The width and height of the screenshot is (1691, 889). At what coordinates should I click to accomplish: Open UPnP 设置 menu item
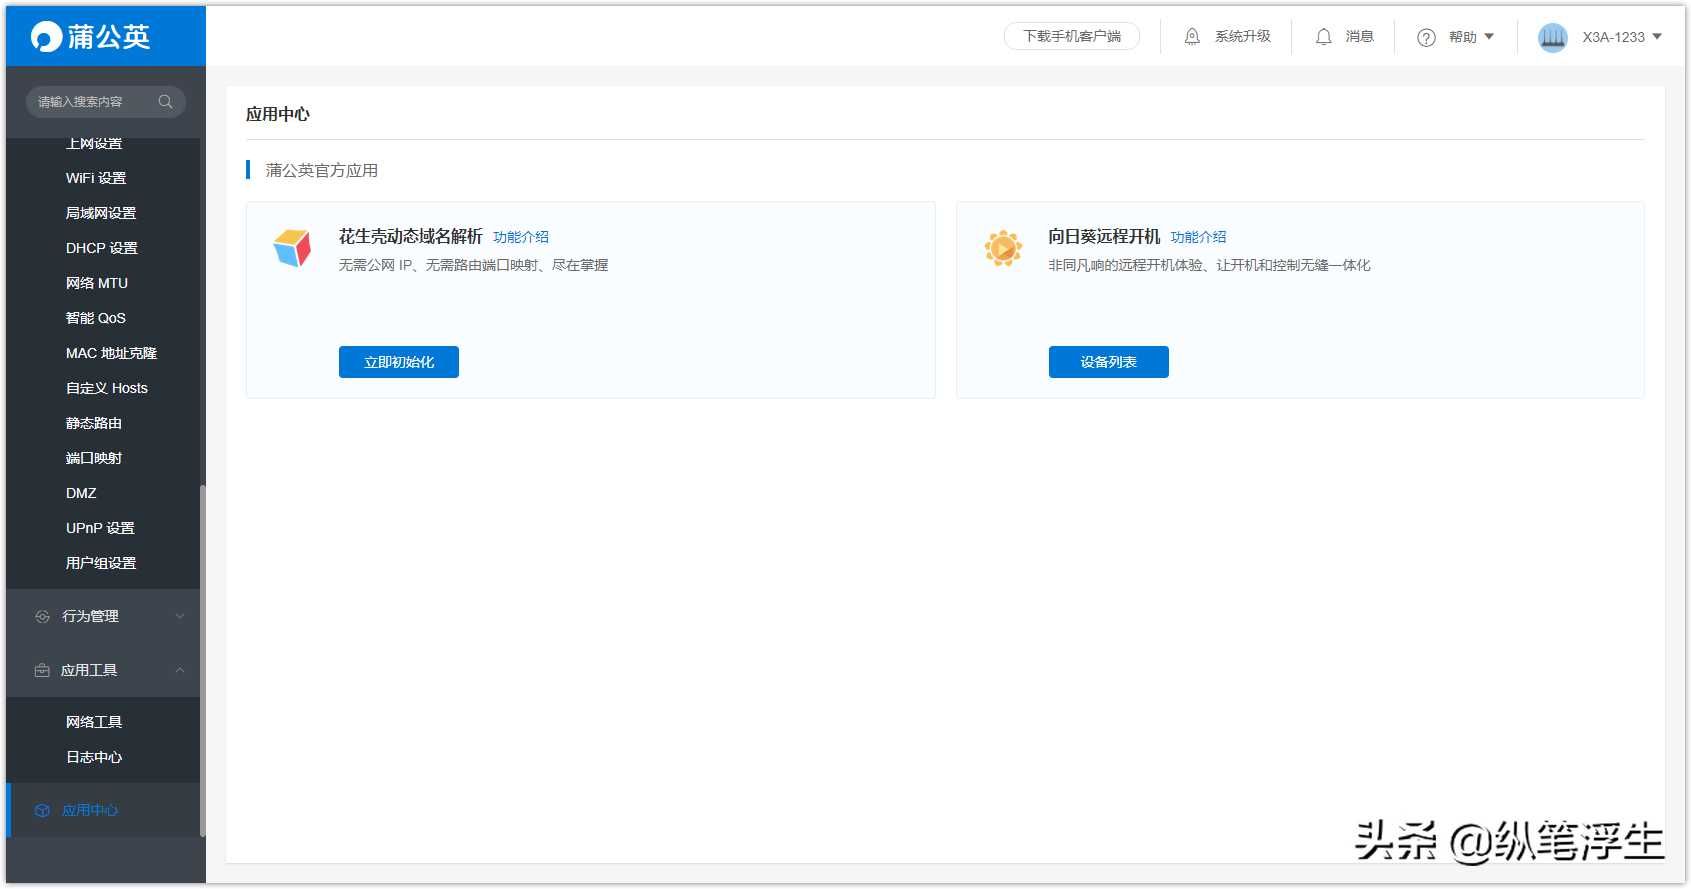(x=100, y=528)
